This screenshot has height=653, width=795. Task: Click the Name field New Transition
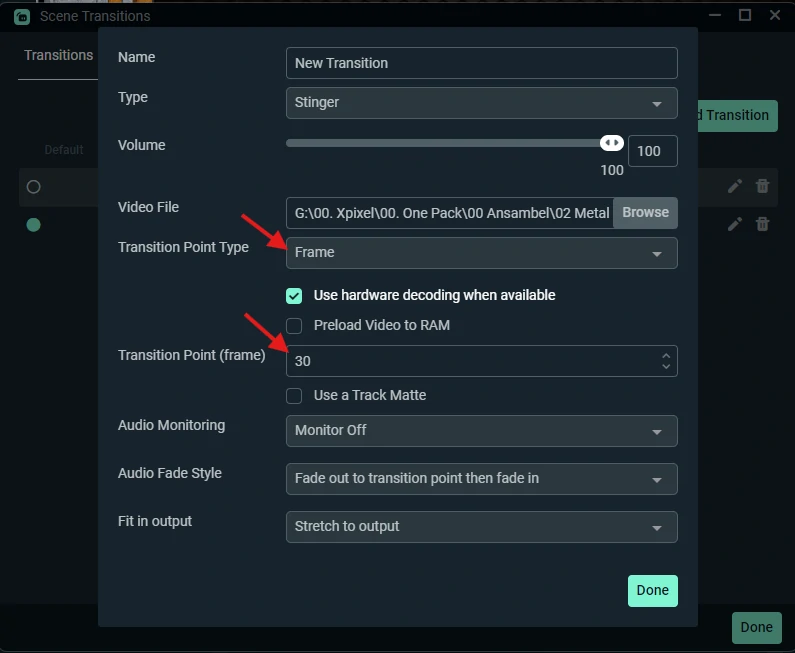[x=482, y=63]
